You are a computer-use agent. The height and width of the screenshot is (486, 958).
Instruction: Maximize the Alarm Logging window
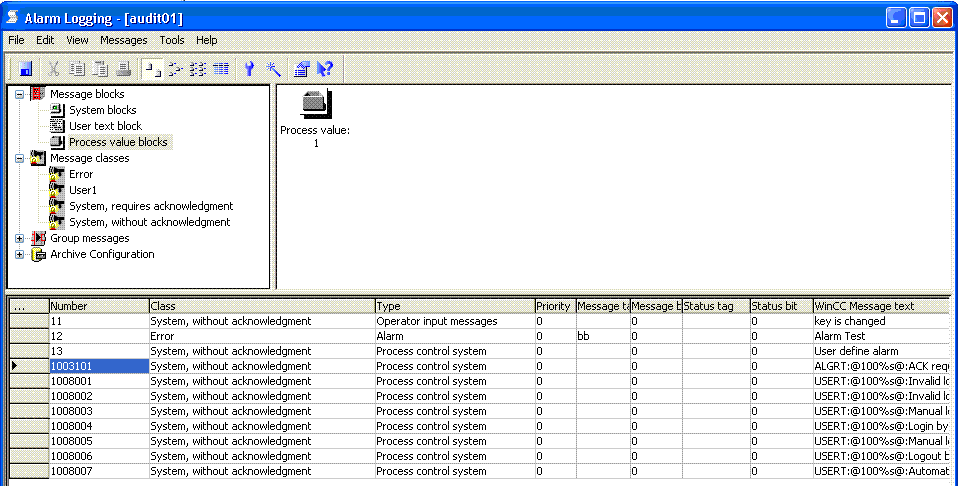[919, 18]
